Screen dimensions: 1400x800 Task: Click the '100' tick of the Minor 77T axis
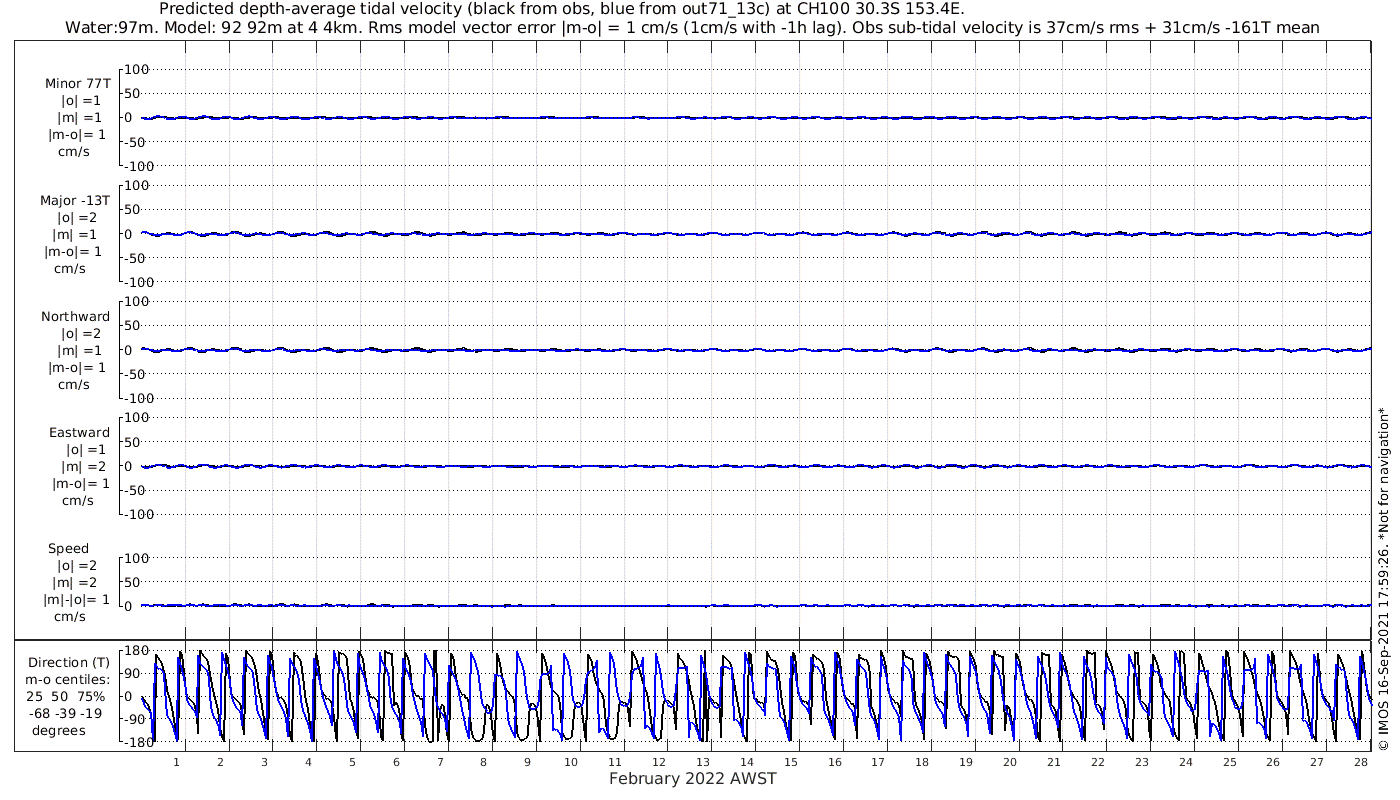(137, 70)
